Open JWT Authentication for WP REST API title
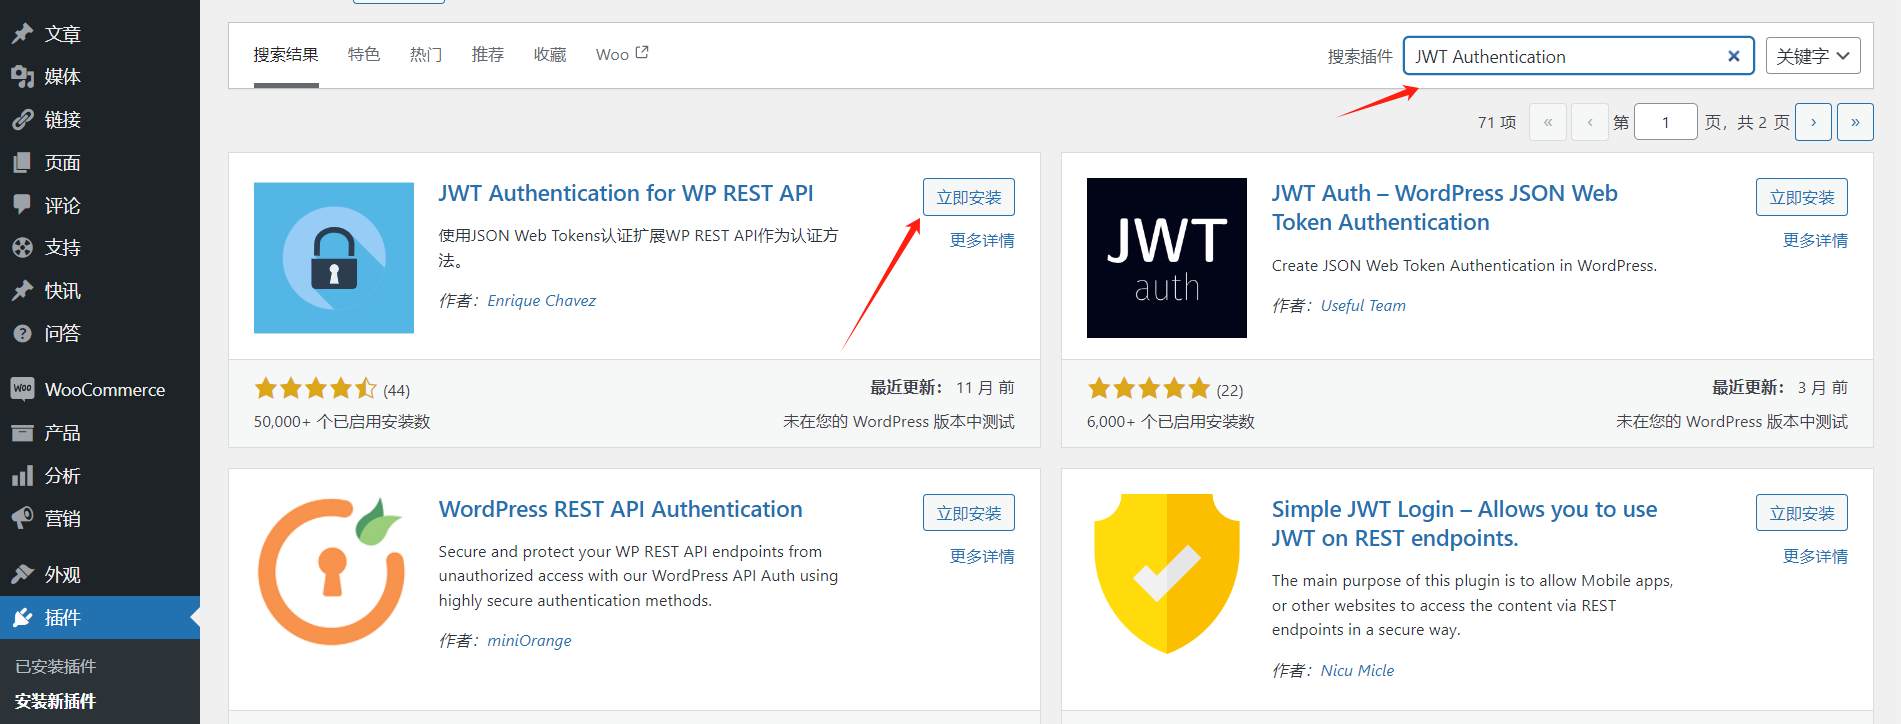1901x724 pixels. tap(626, 193)
